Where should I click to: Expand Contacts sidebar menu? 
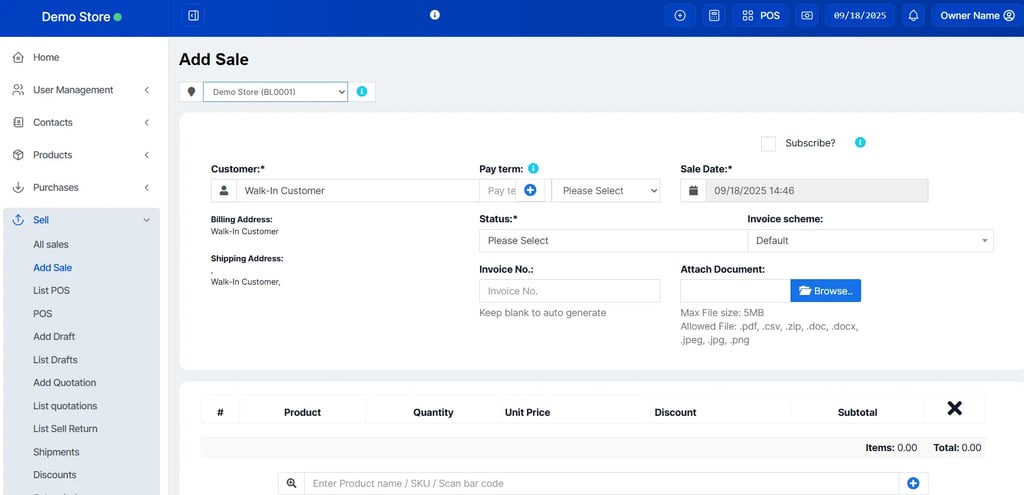tap(82, 123)
